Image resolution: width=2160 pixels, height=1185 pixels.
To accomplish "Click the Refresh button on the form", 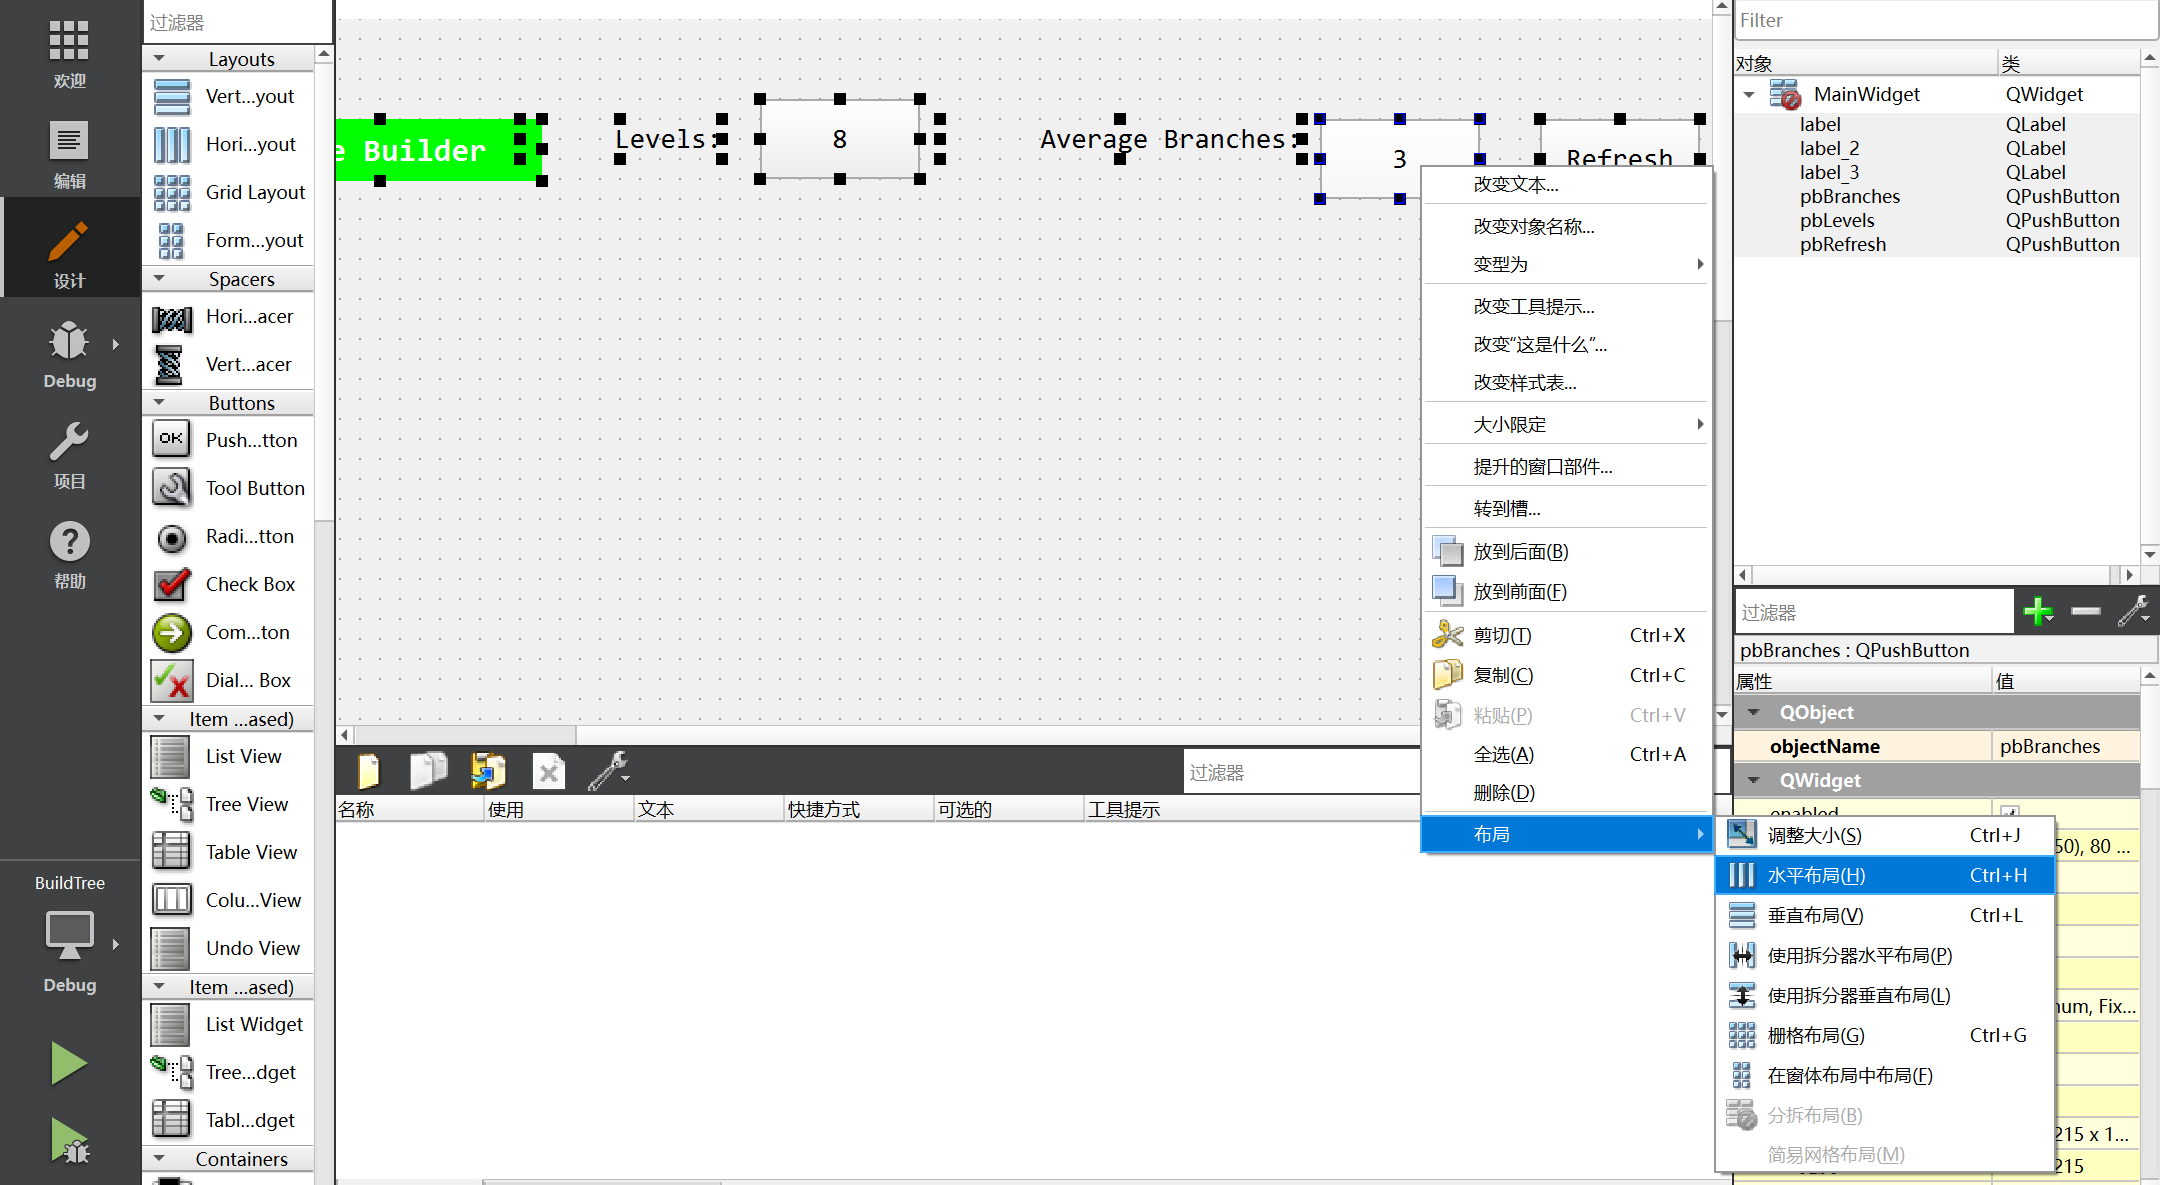I will point(1619,145).
